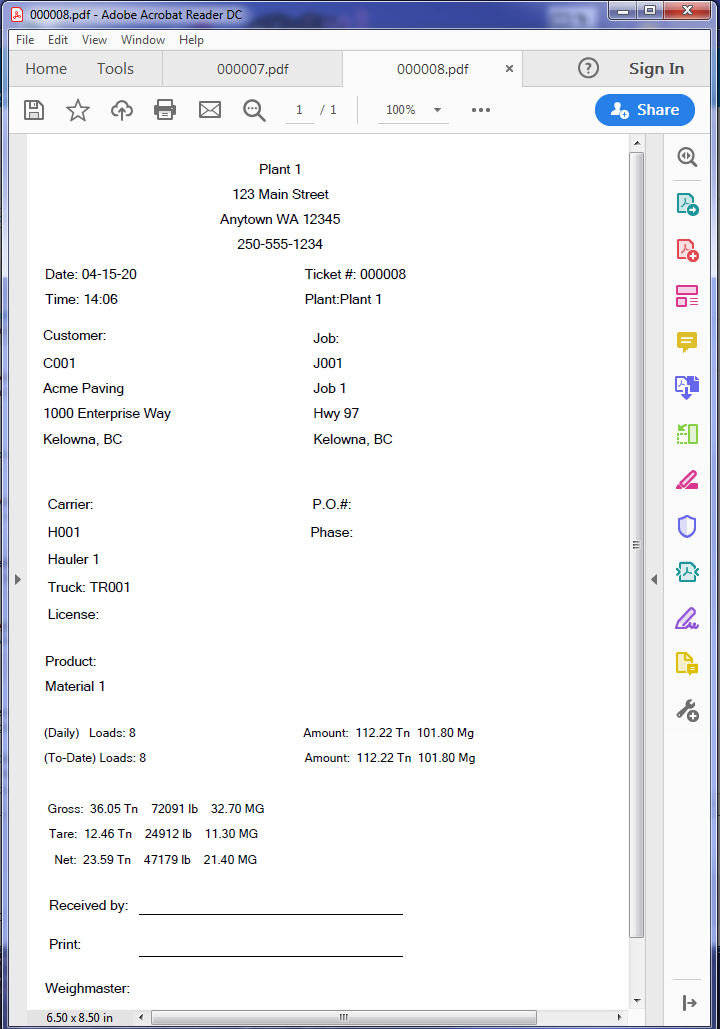
Task: Collapse the right-hand tools panel
Action: (654, 579)
